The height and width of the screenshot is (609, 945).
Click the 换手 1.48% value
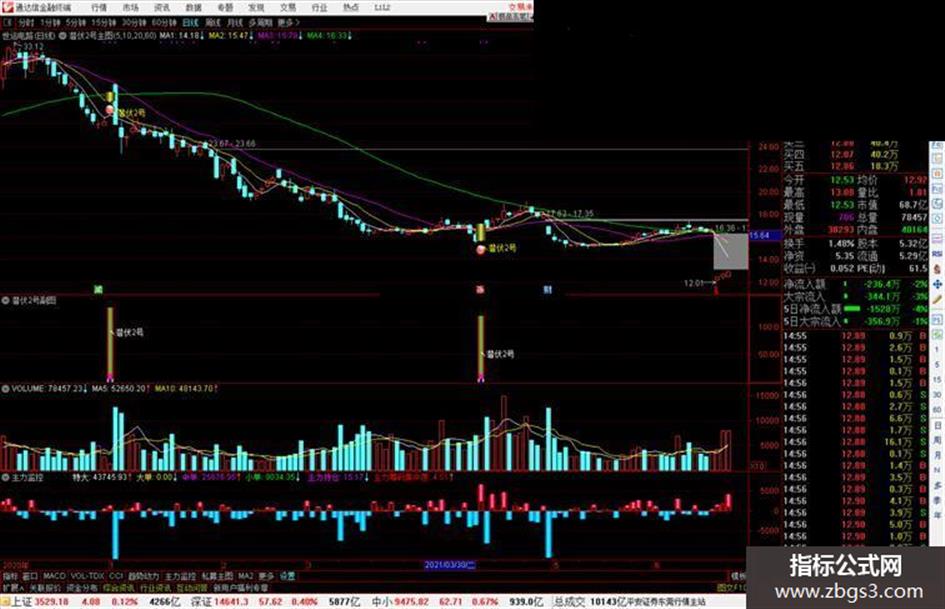pos(841,244)
